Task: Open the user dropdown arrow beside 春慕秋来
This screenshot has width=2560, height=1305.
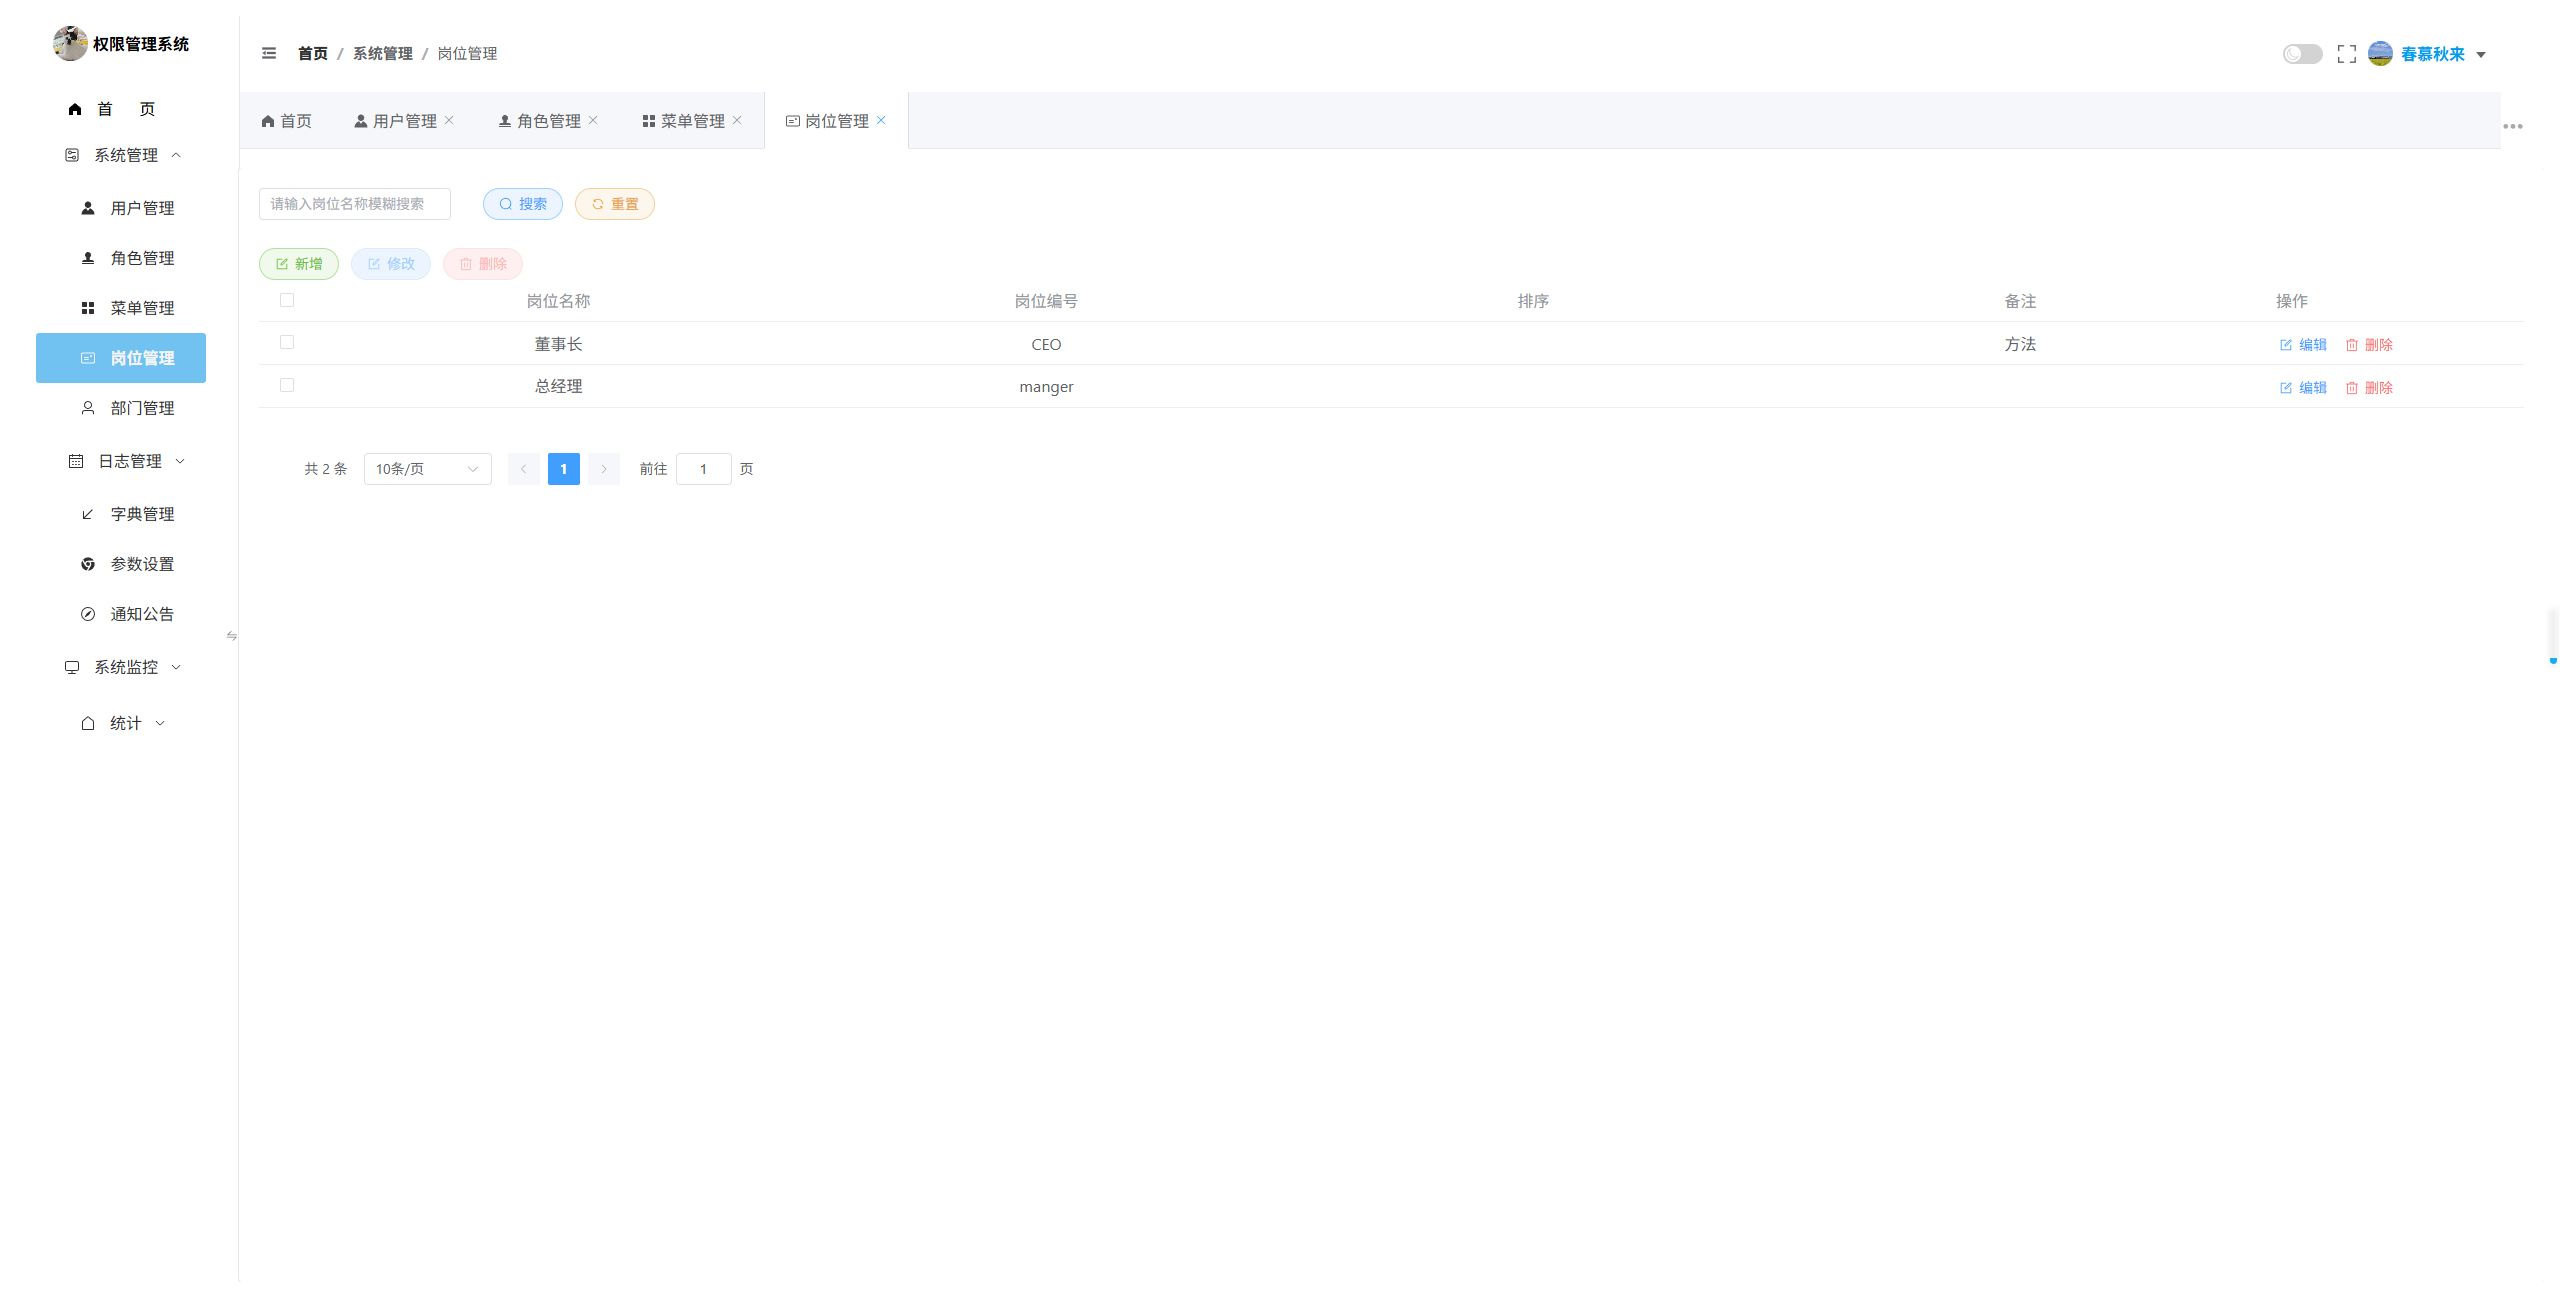Action: (x=2481, y=55)
